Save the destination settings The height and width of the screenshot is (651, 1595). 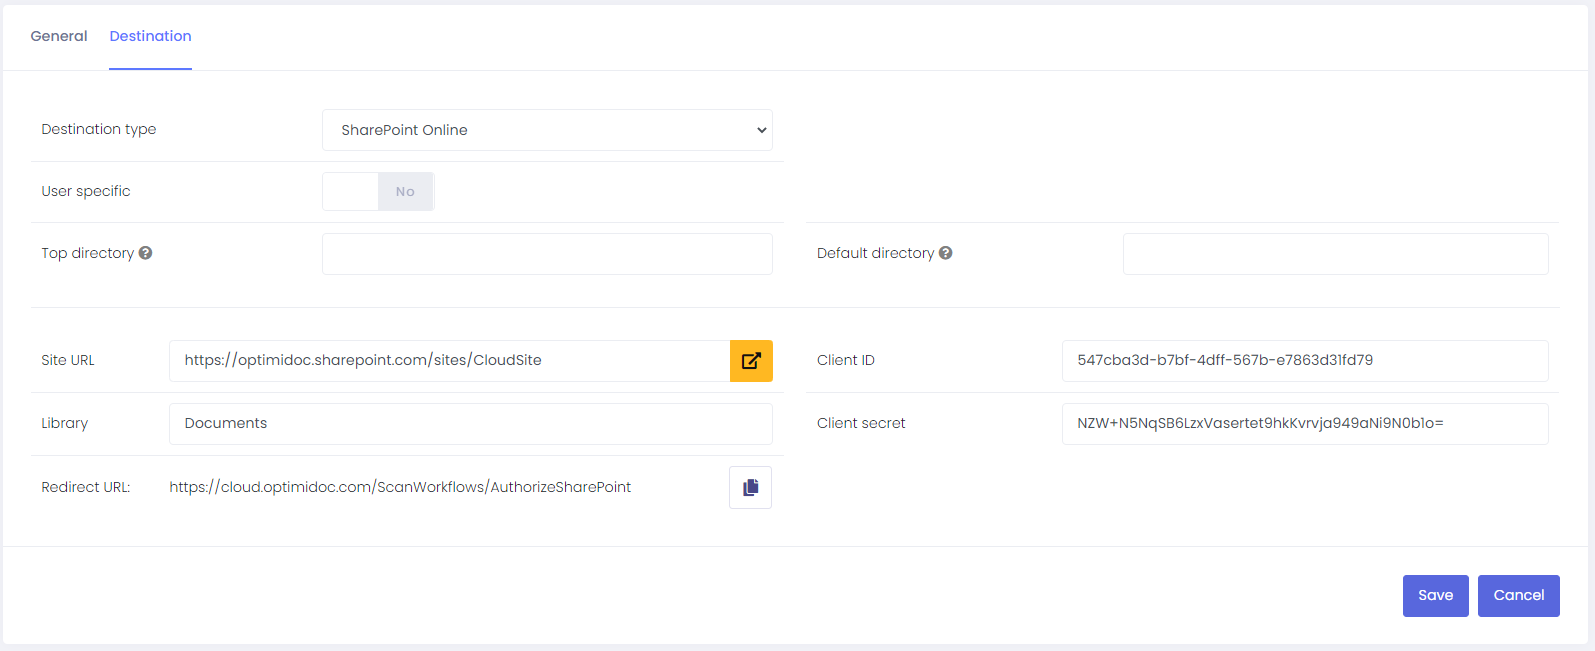[1435, 596]
